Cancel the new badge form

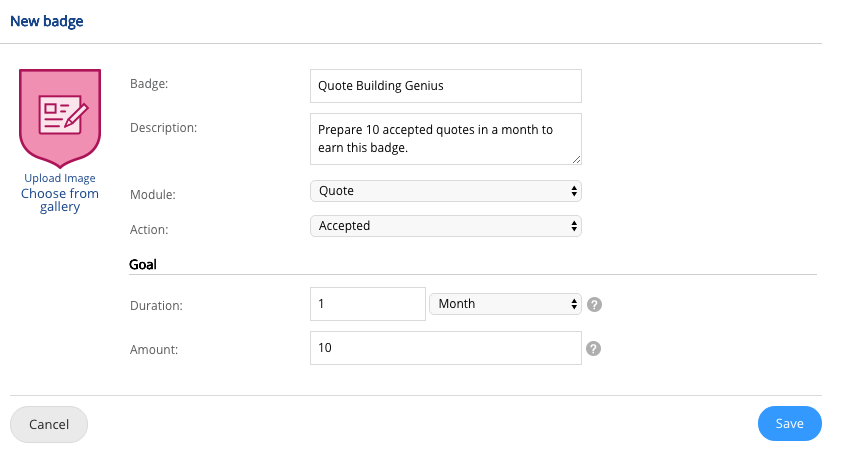coord(49,424)
